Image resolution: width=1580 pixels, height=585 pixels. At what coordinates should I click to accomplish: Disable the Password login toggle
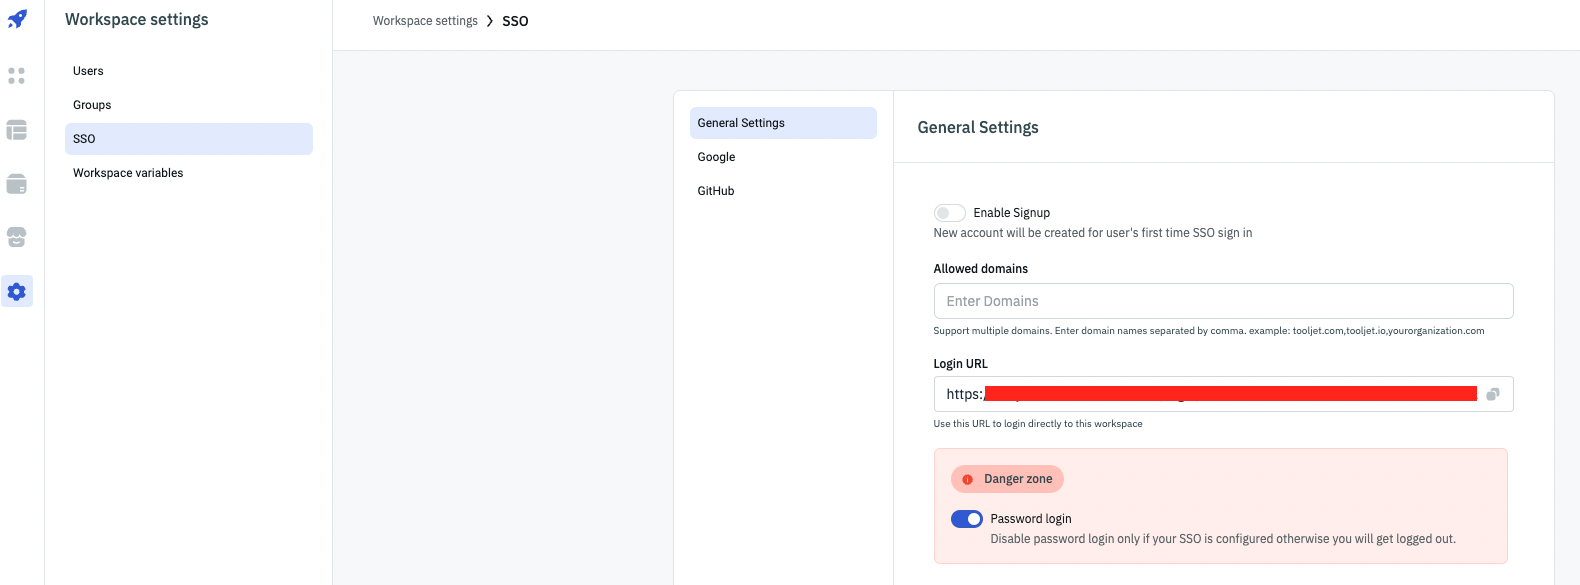point(966,519)
